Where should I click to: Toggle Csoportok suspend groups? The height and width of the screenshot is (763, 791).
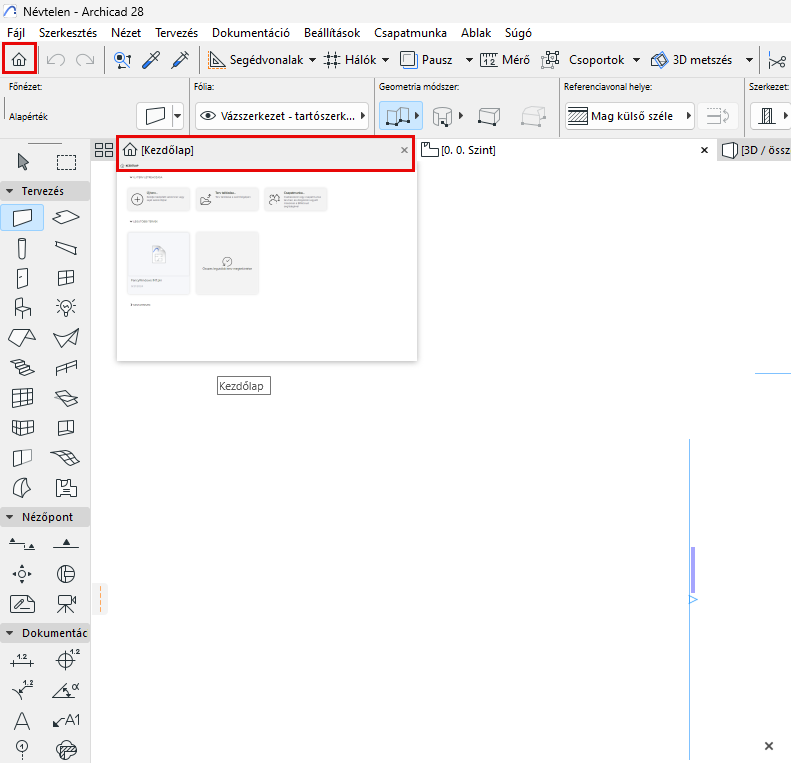(x=583, y=60)
